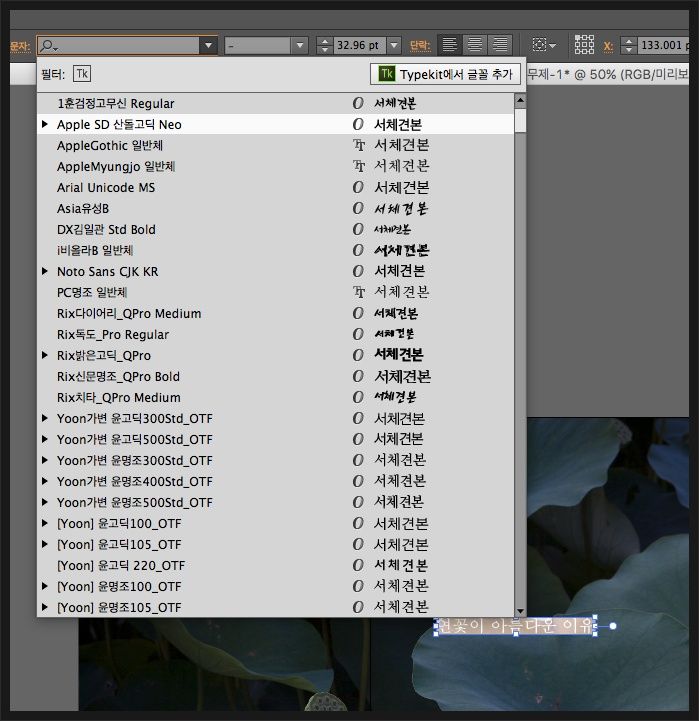Select DX김일관 Std Bold font
This screenshot has height=721, width=699.
[x=275, y=229]
